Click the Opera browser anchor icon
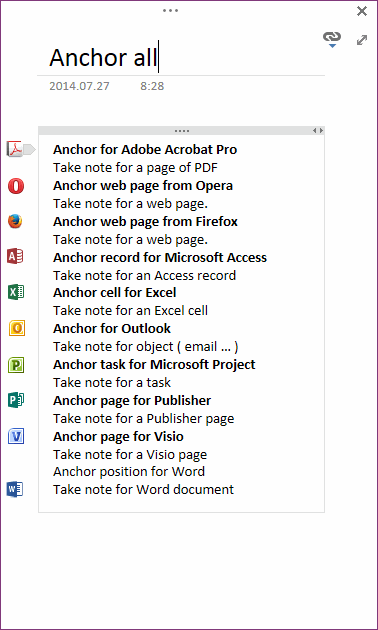 [16, 186]
